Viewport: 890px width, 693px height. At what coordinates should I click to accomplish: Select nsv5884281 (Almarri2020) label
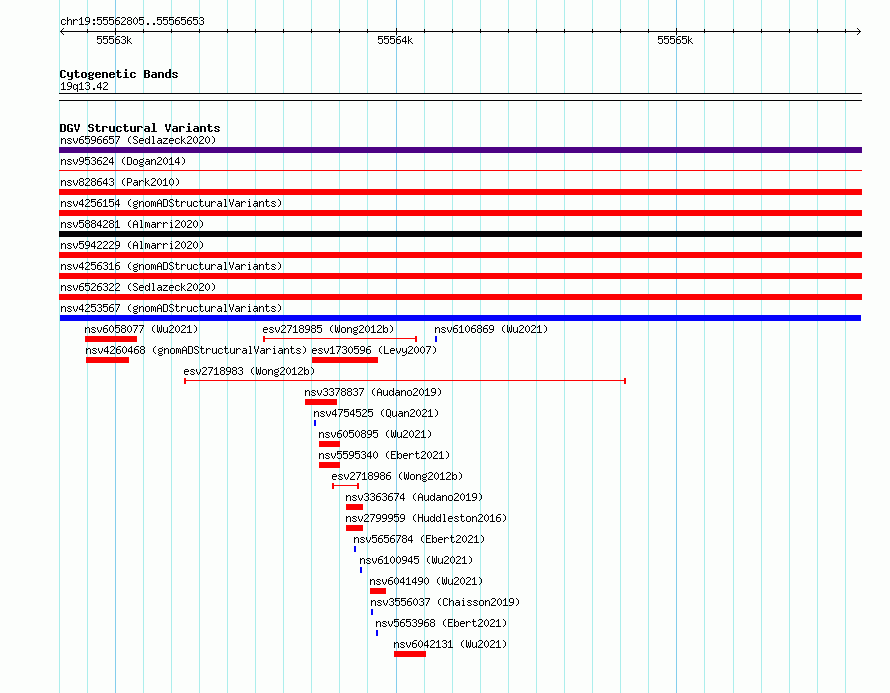pos(132,224)
